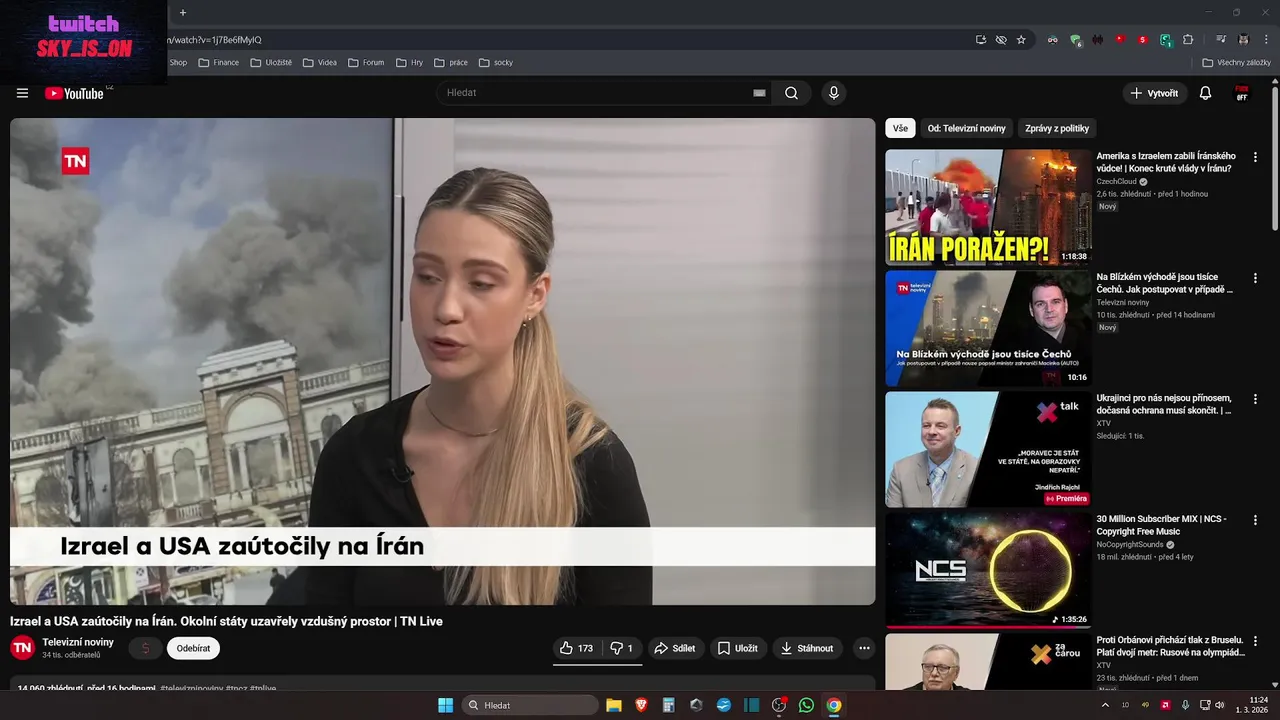This screenshot has width=1280, height=720.
Task: Open Calculator from the taskbar
Action: [669, 705]
